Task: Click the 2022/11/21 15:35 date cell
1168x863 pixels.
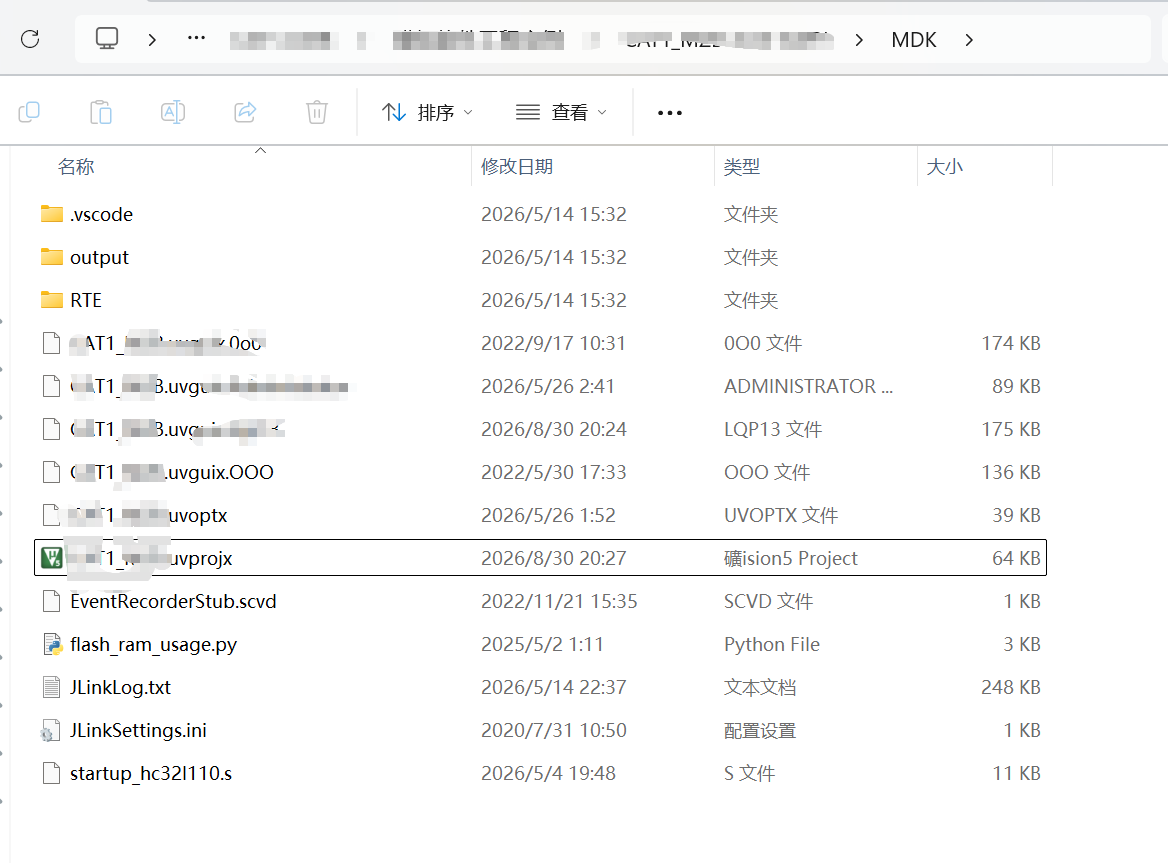Action: [559, 601]
